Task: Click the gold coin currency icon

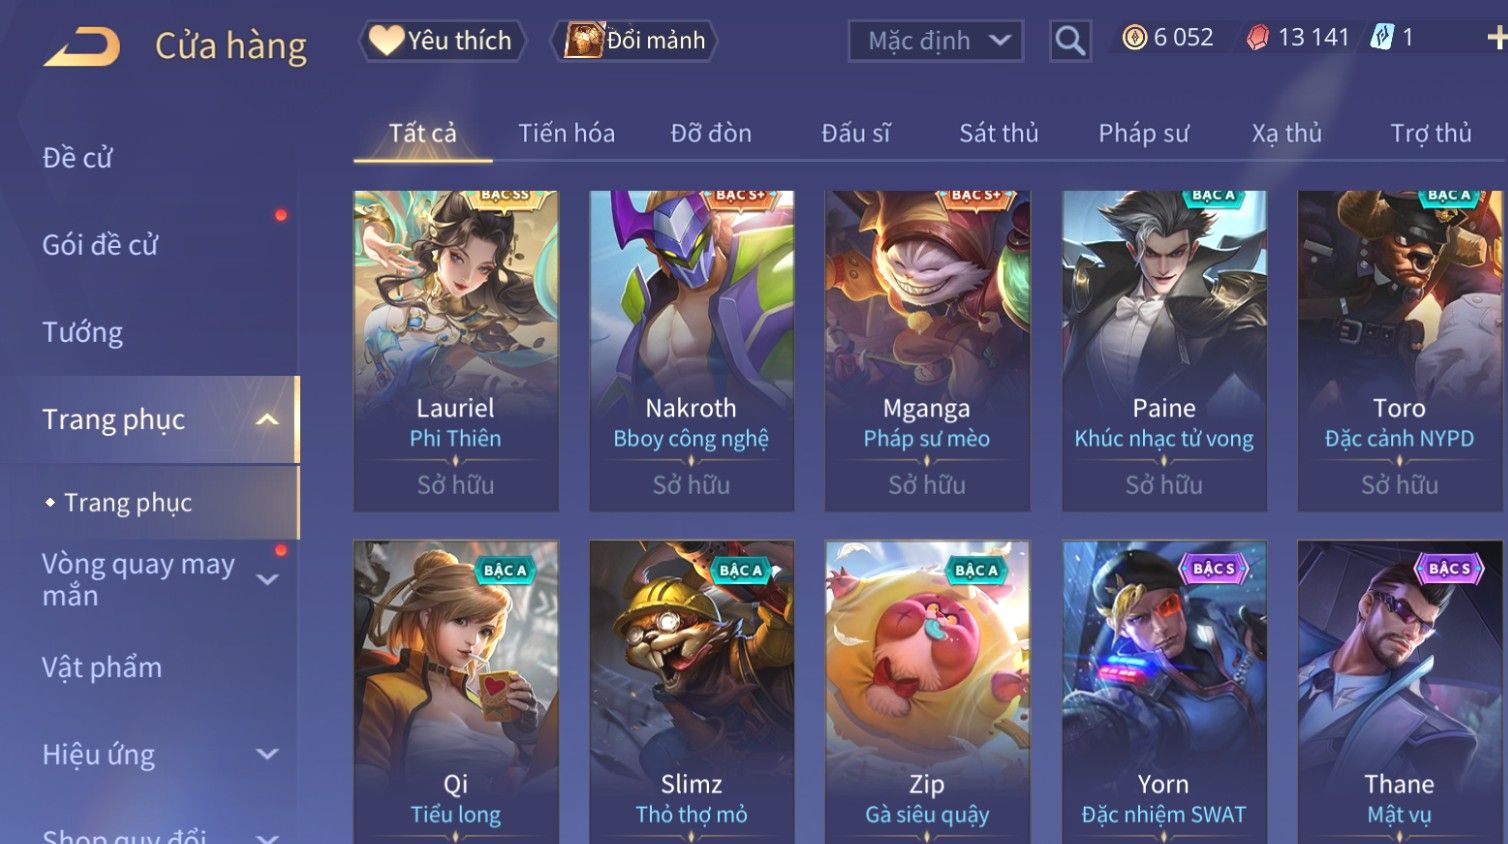Action: pyautogui.click(x=1134, y=38)
